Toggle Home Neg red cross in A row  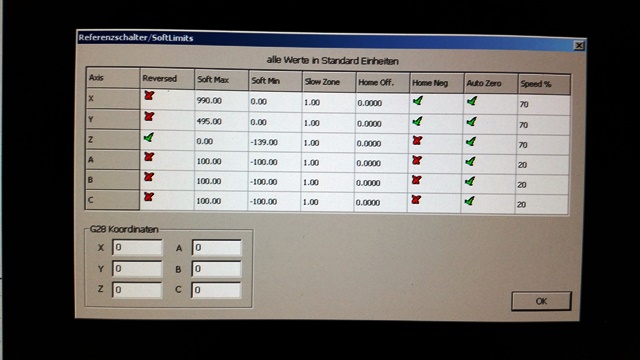(x=416, y=160)
